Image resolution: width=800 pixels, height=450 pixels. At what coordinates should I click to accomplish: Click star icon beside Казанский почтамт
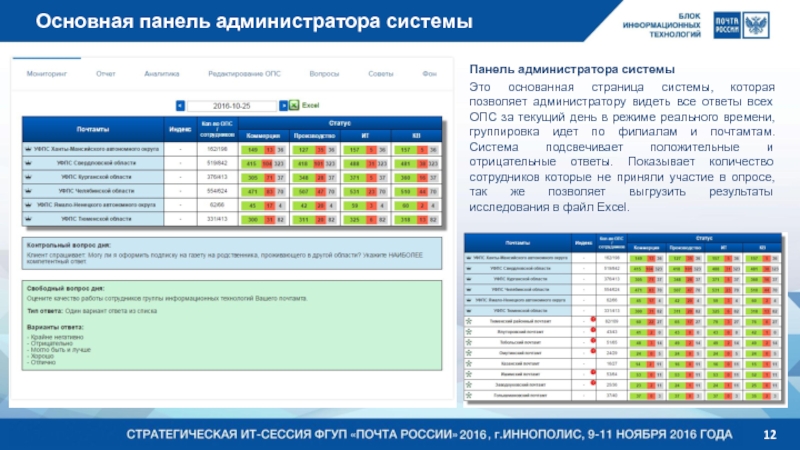468,364
